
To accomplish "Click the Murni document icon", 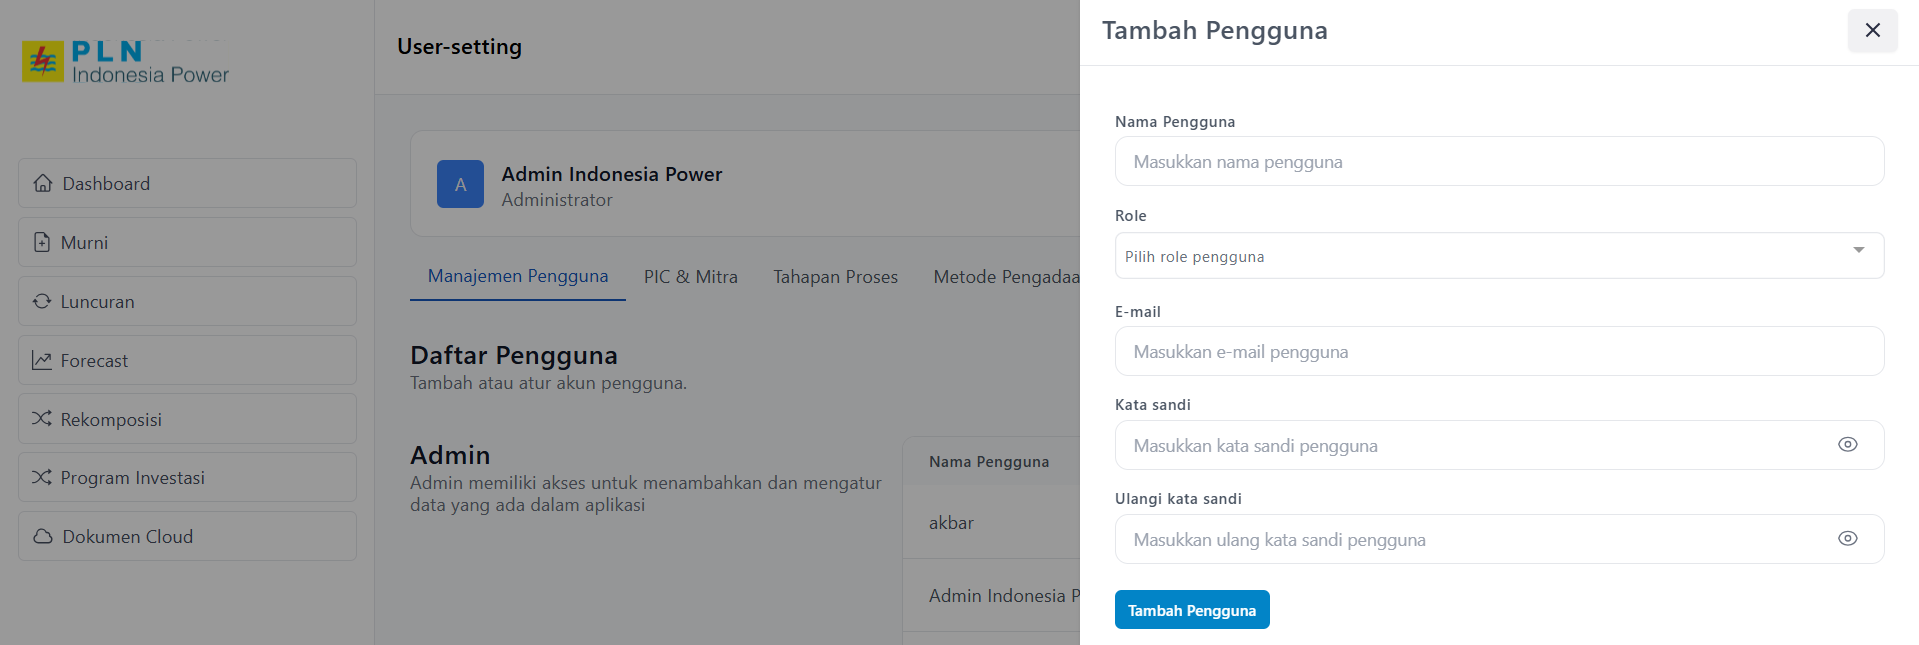I will [x=42, y=242].
